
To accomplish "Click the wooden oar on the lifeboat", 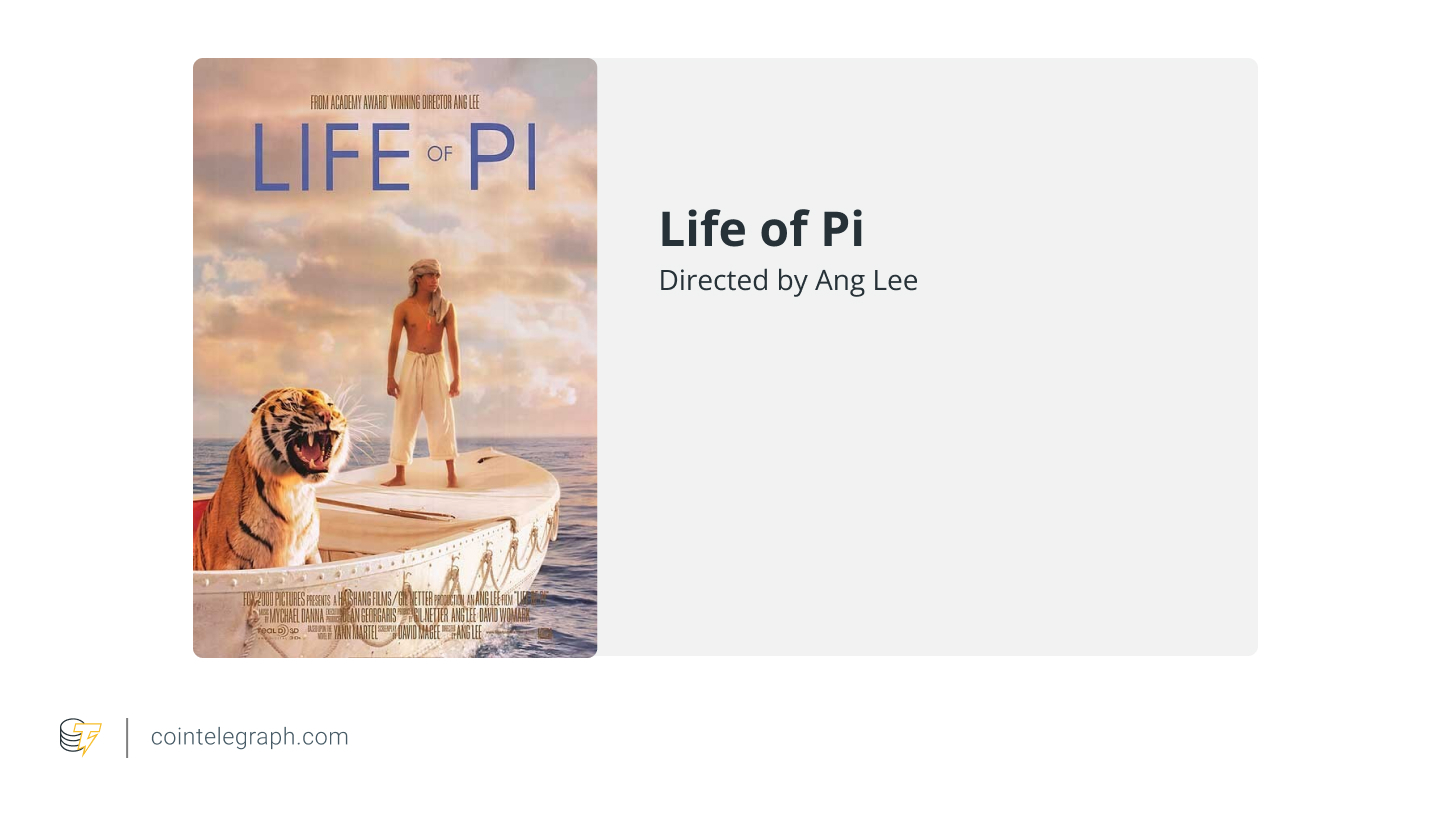I will 390,510.
